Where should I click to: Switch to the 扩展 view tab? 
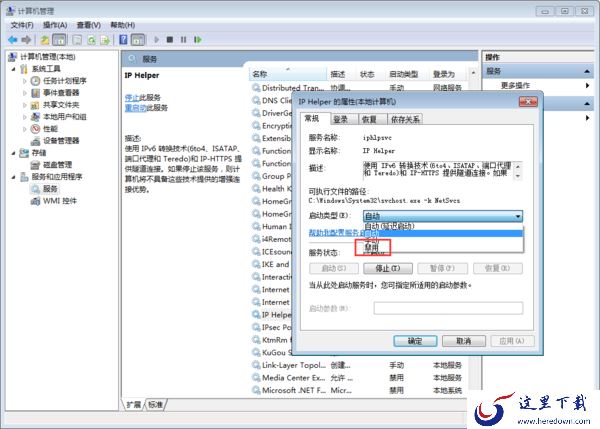point(134,405)
